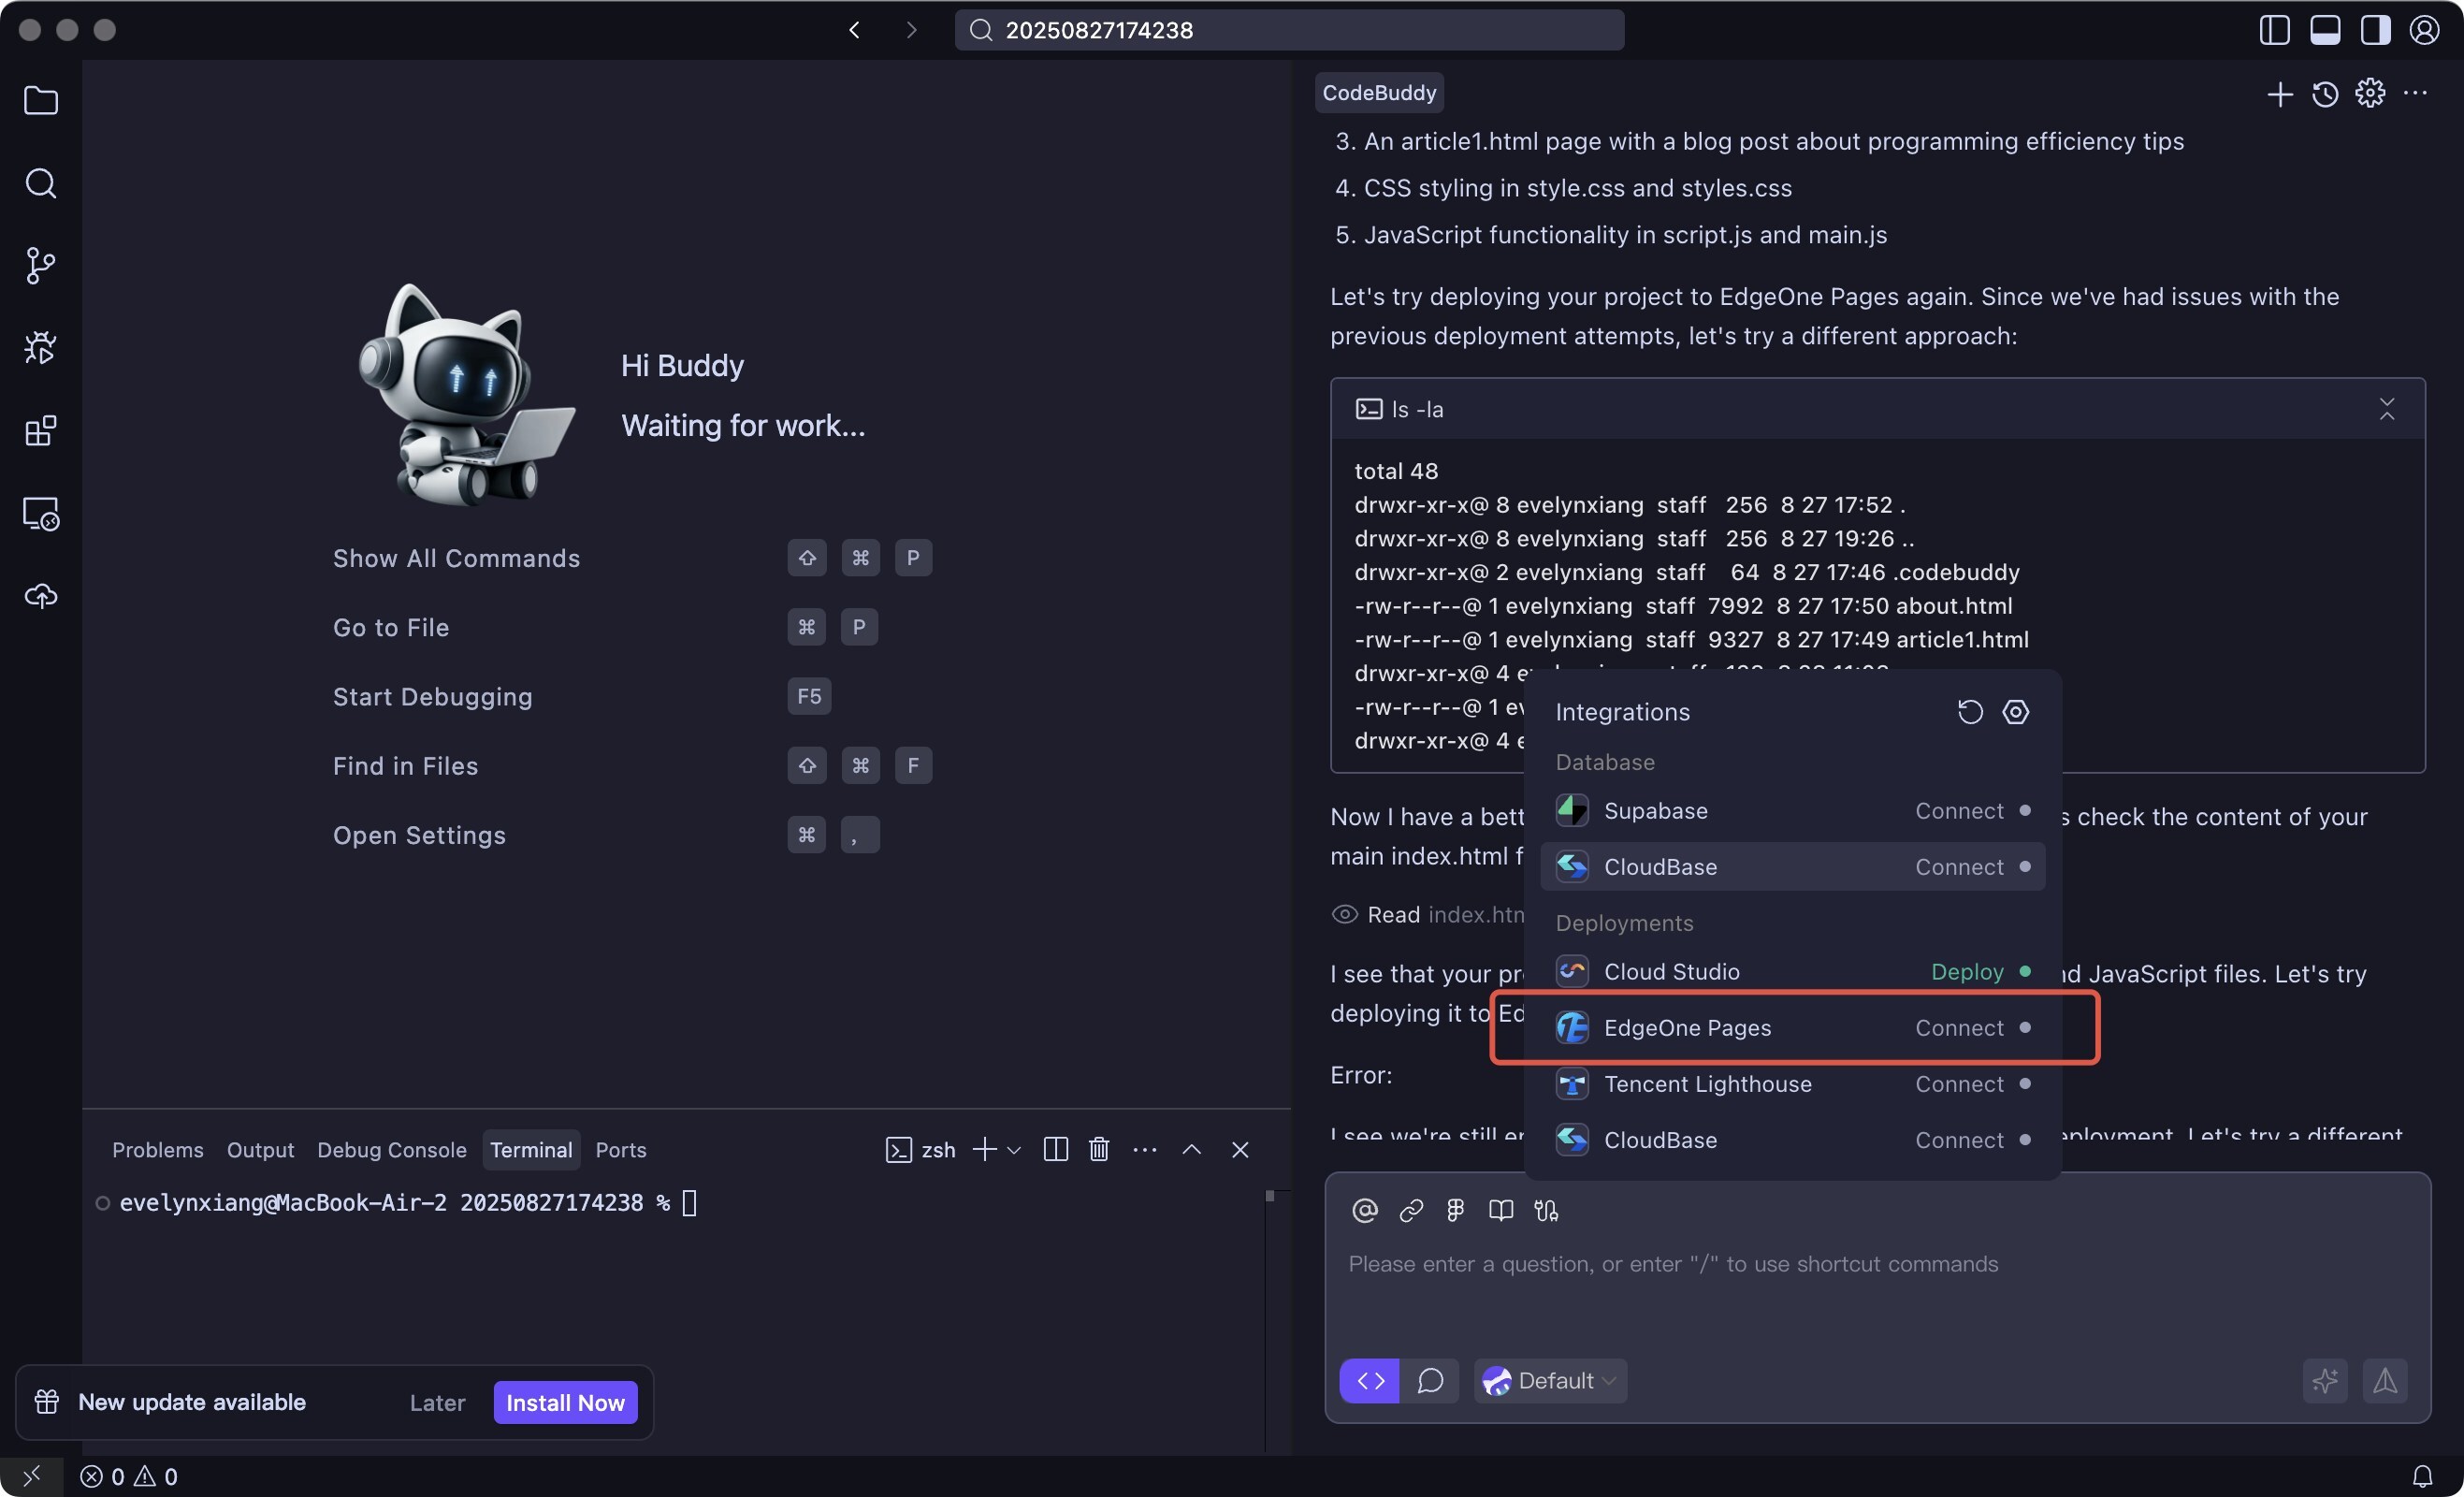Screen dimensions: 2464x1497
Task: Open the Extensions sidebar icon
Action: click(40, 431)
